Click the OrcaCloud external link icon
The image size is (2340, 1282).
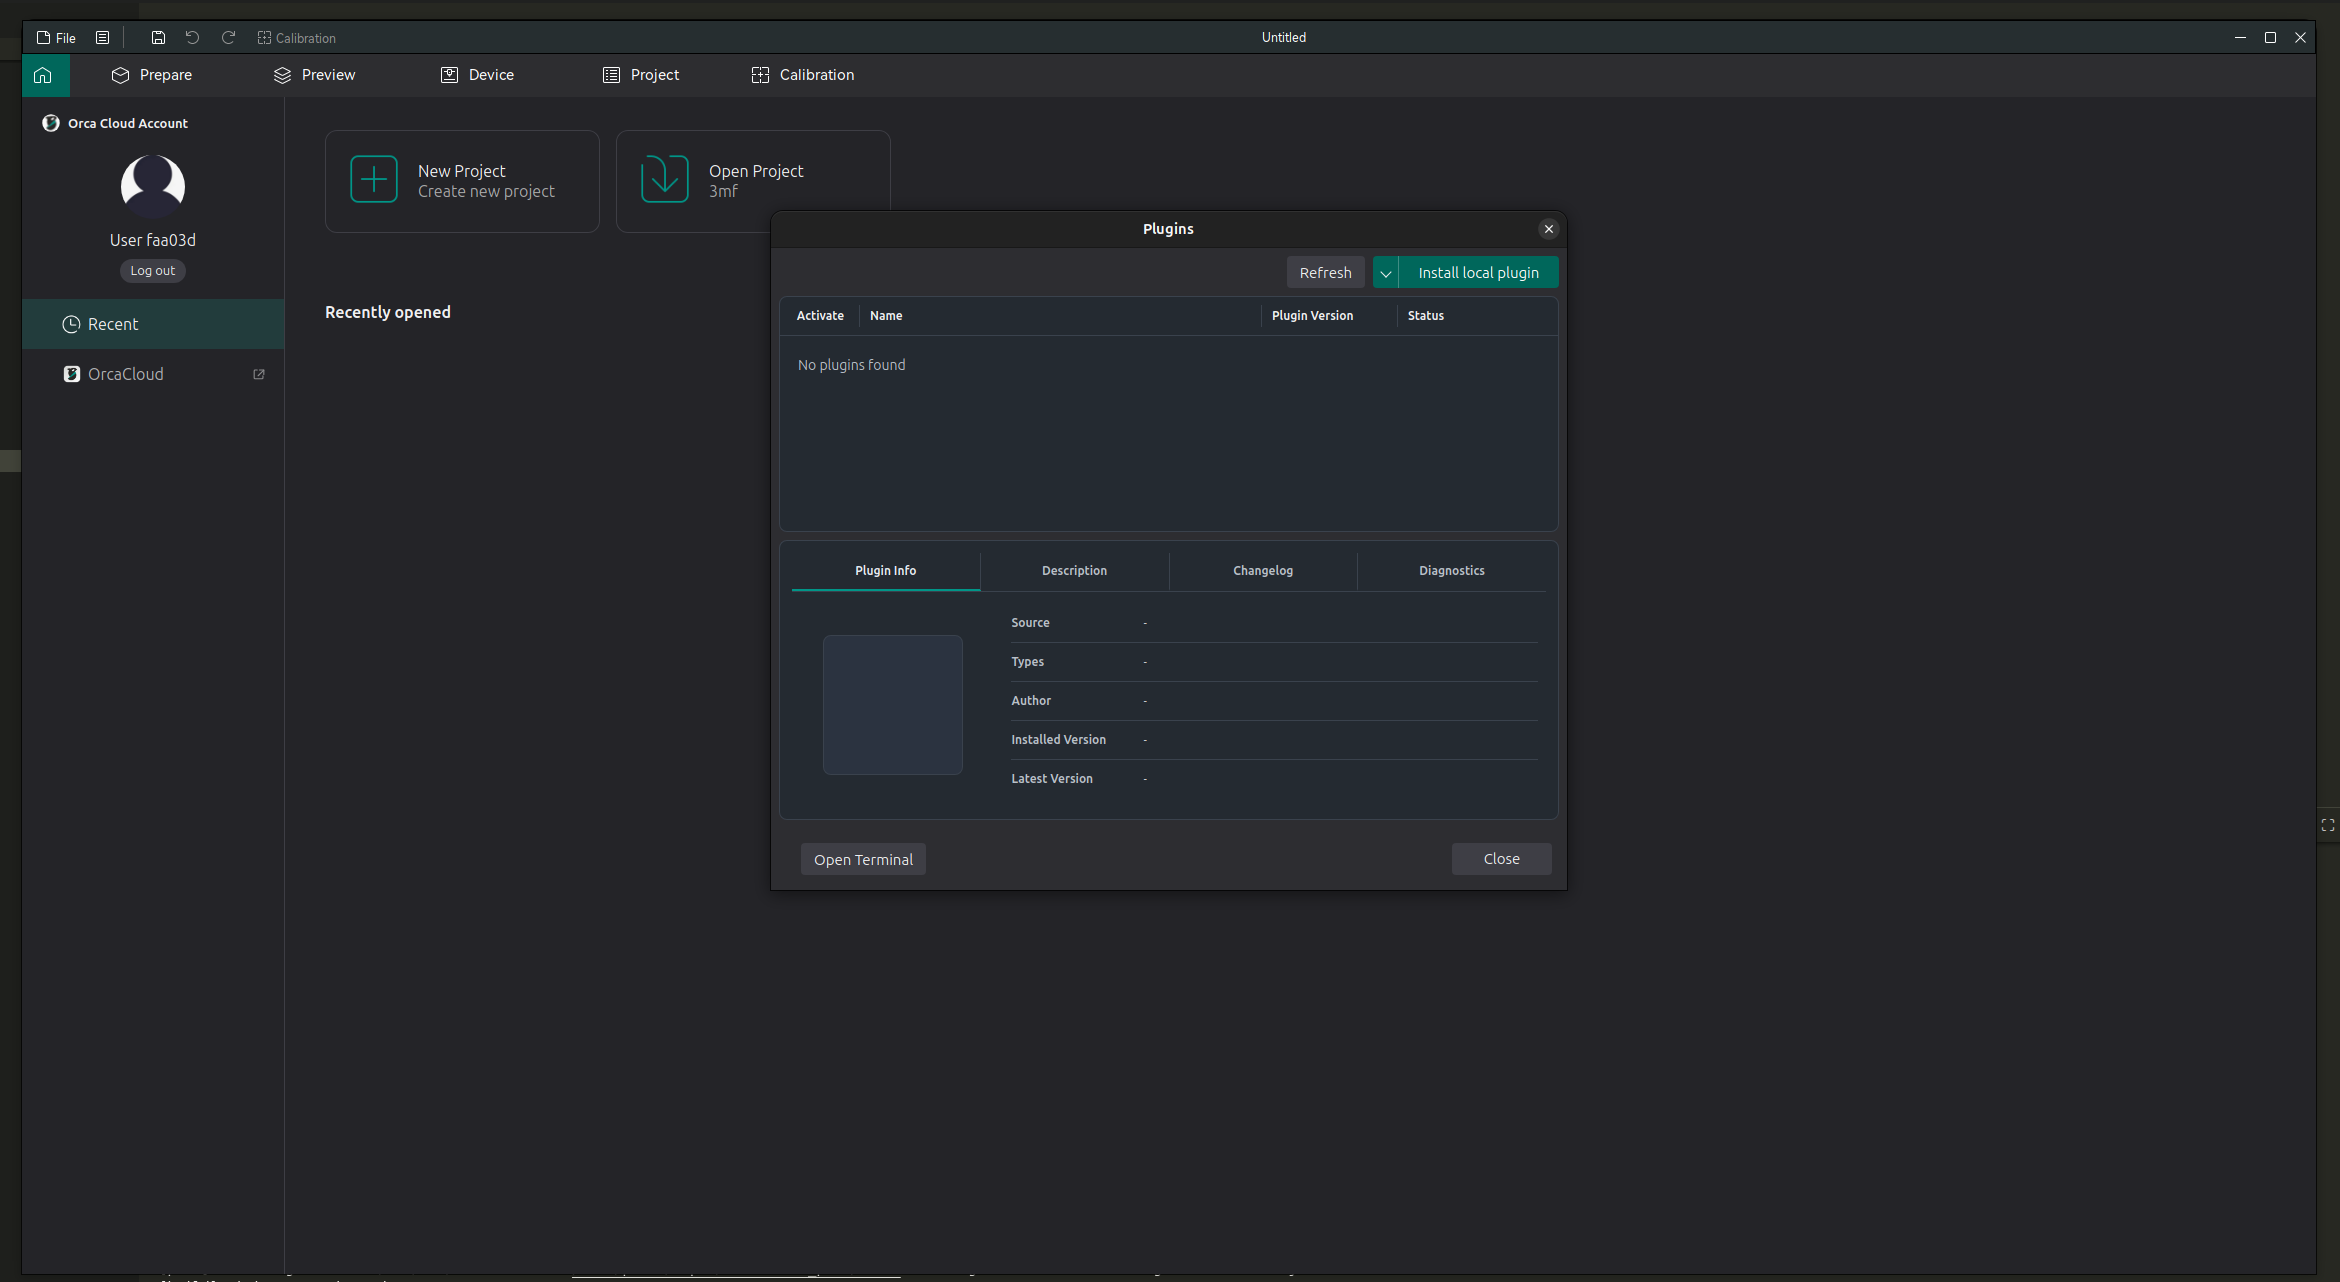(x=259, y=374)
